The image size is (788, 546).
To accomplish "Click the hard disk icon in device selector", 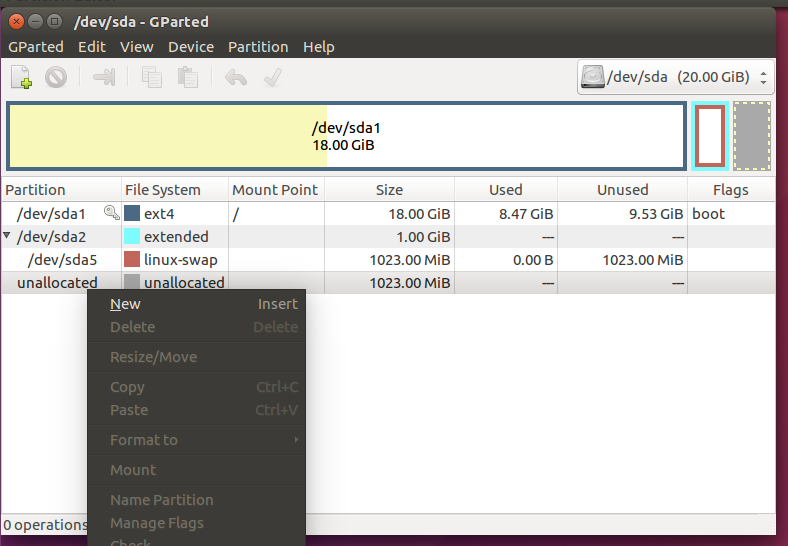I will point(593,77).
